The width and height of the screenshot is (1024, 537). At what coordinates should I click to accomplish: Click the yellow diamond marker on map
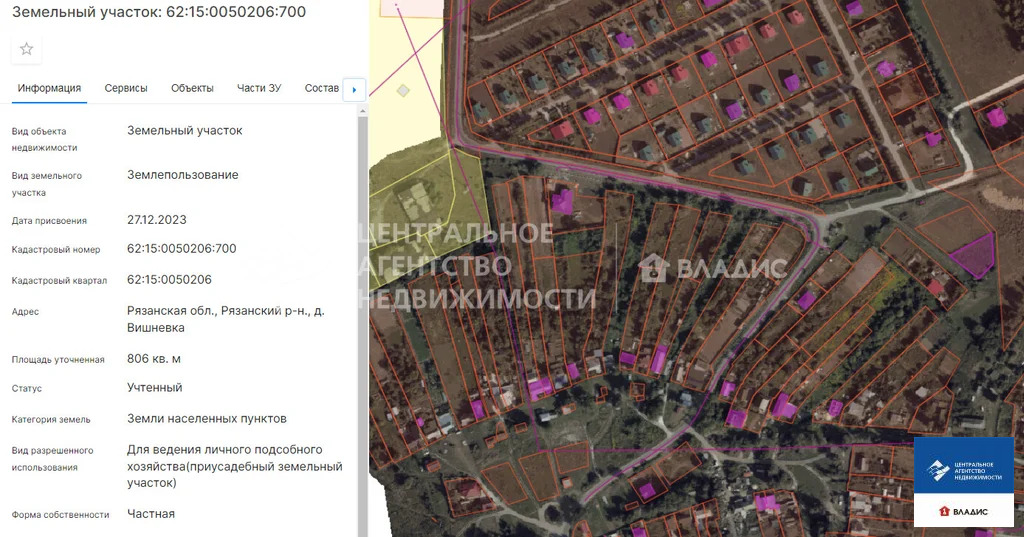(404, 91)
